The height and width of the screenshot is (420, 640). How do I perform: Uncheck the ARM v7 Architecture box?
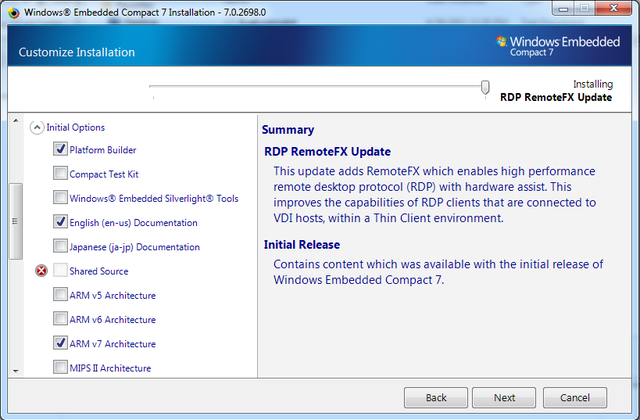60,343
